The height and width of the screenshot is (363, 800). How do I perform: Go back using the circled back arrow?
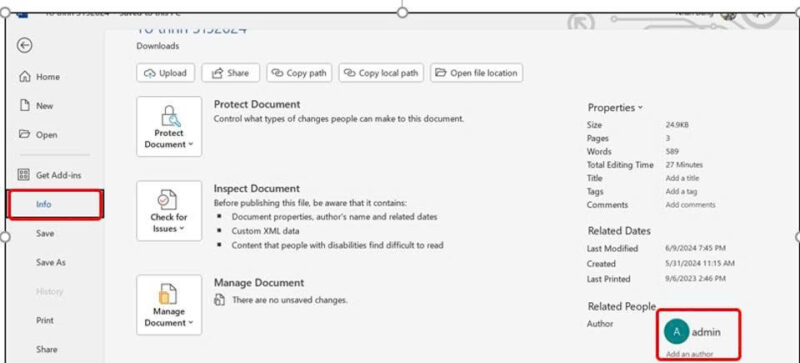tap(24, 45)
